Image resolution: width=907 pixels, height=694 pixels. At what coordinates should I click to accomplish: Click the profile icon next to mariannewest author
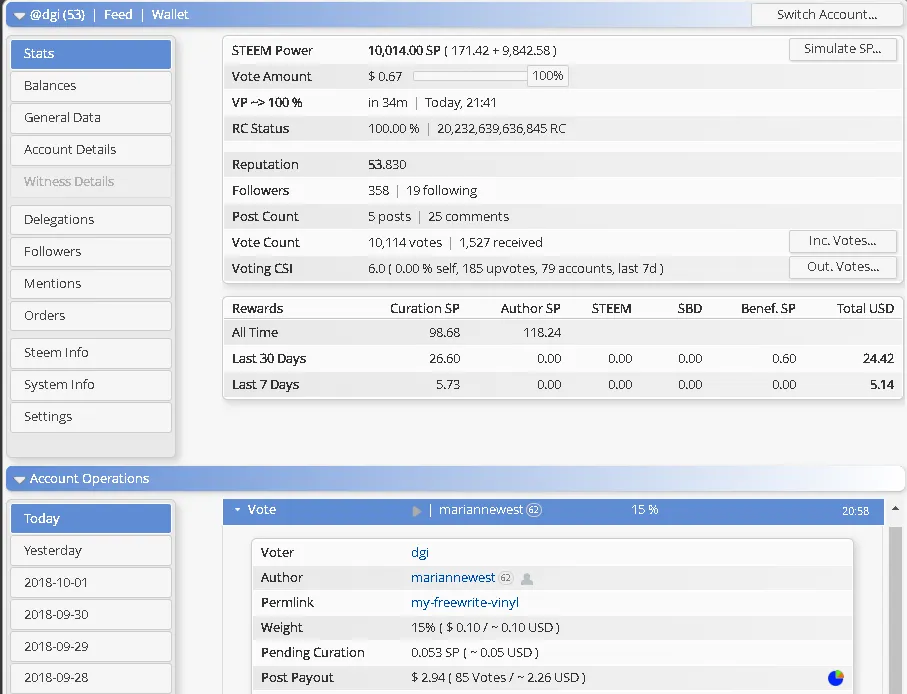527,578
